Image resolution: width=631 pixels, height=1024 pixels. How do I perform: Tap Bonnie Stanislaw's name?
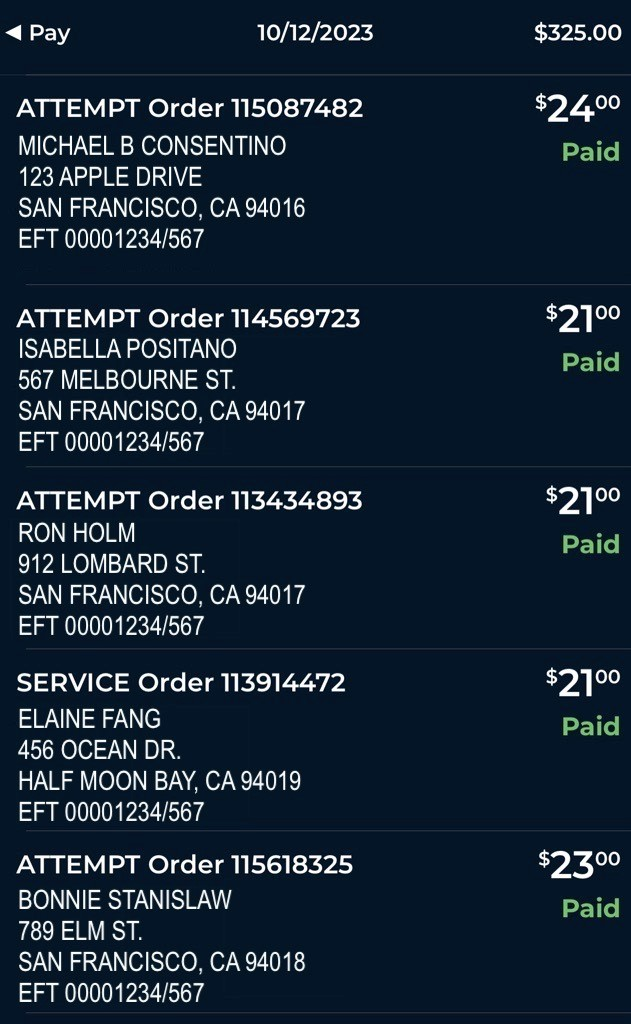(x=124, y=900)
